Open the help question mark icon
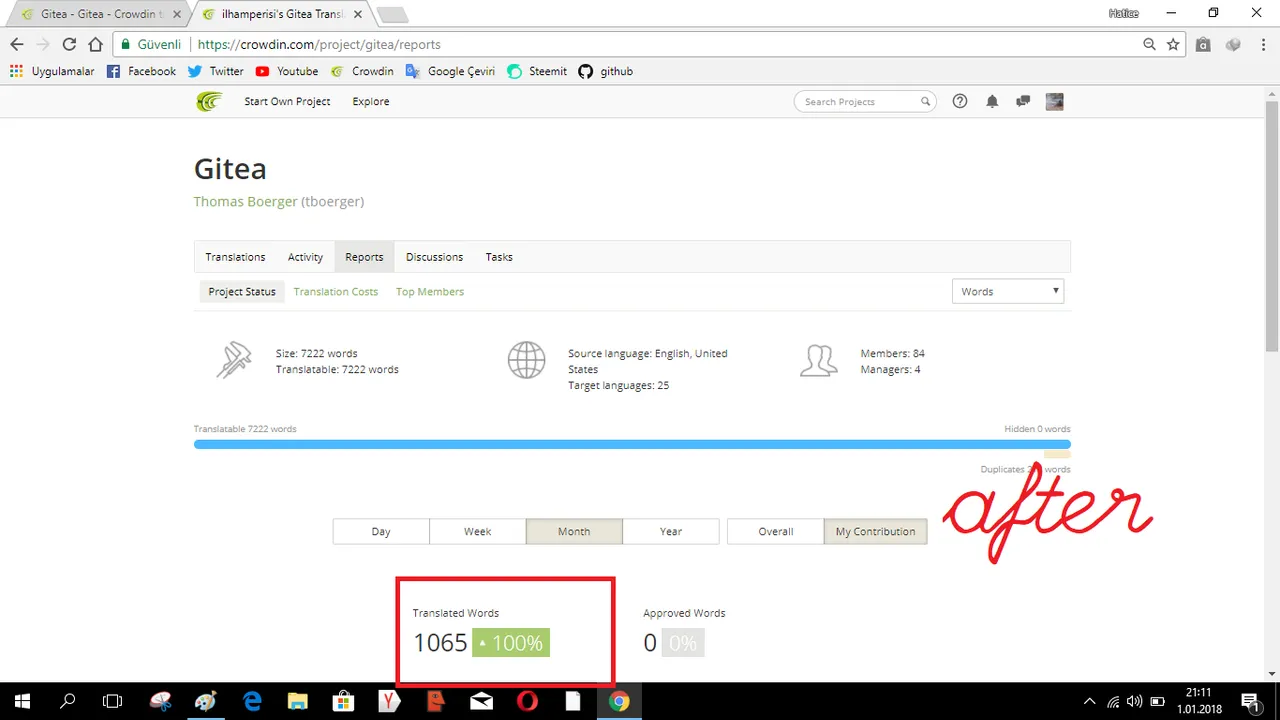 point(960,101)
